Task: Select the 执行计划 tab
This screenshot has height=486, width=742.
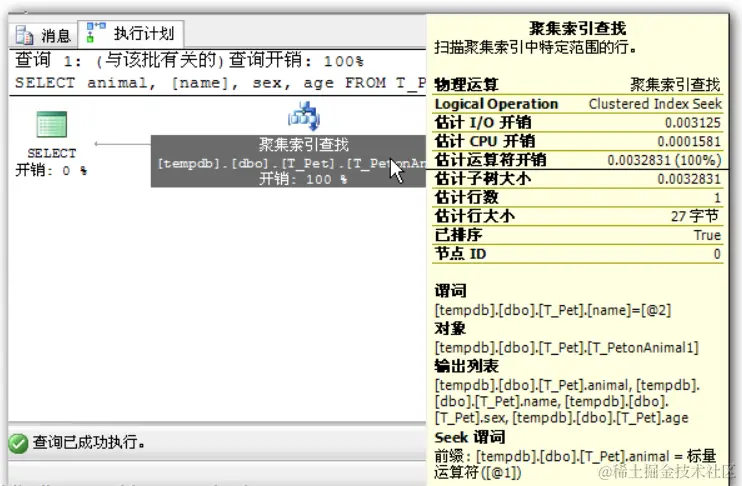Action: point(131,34)
